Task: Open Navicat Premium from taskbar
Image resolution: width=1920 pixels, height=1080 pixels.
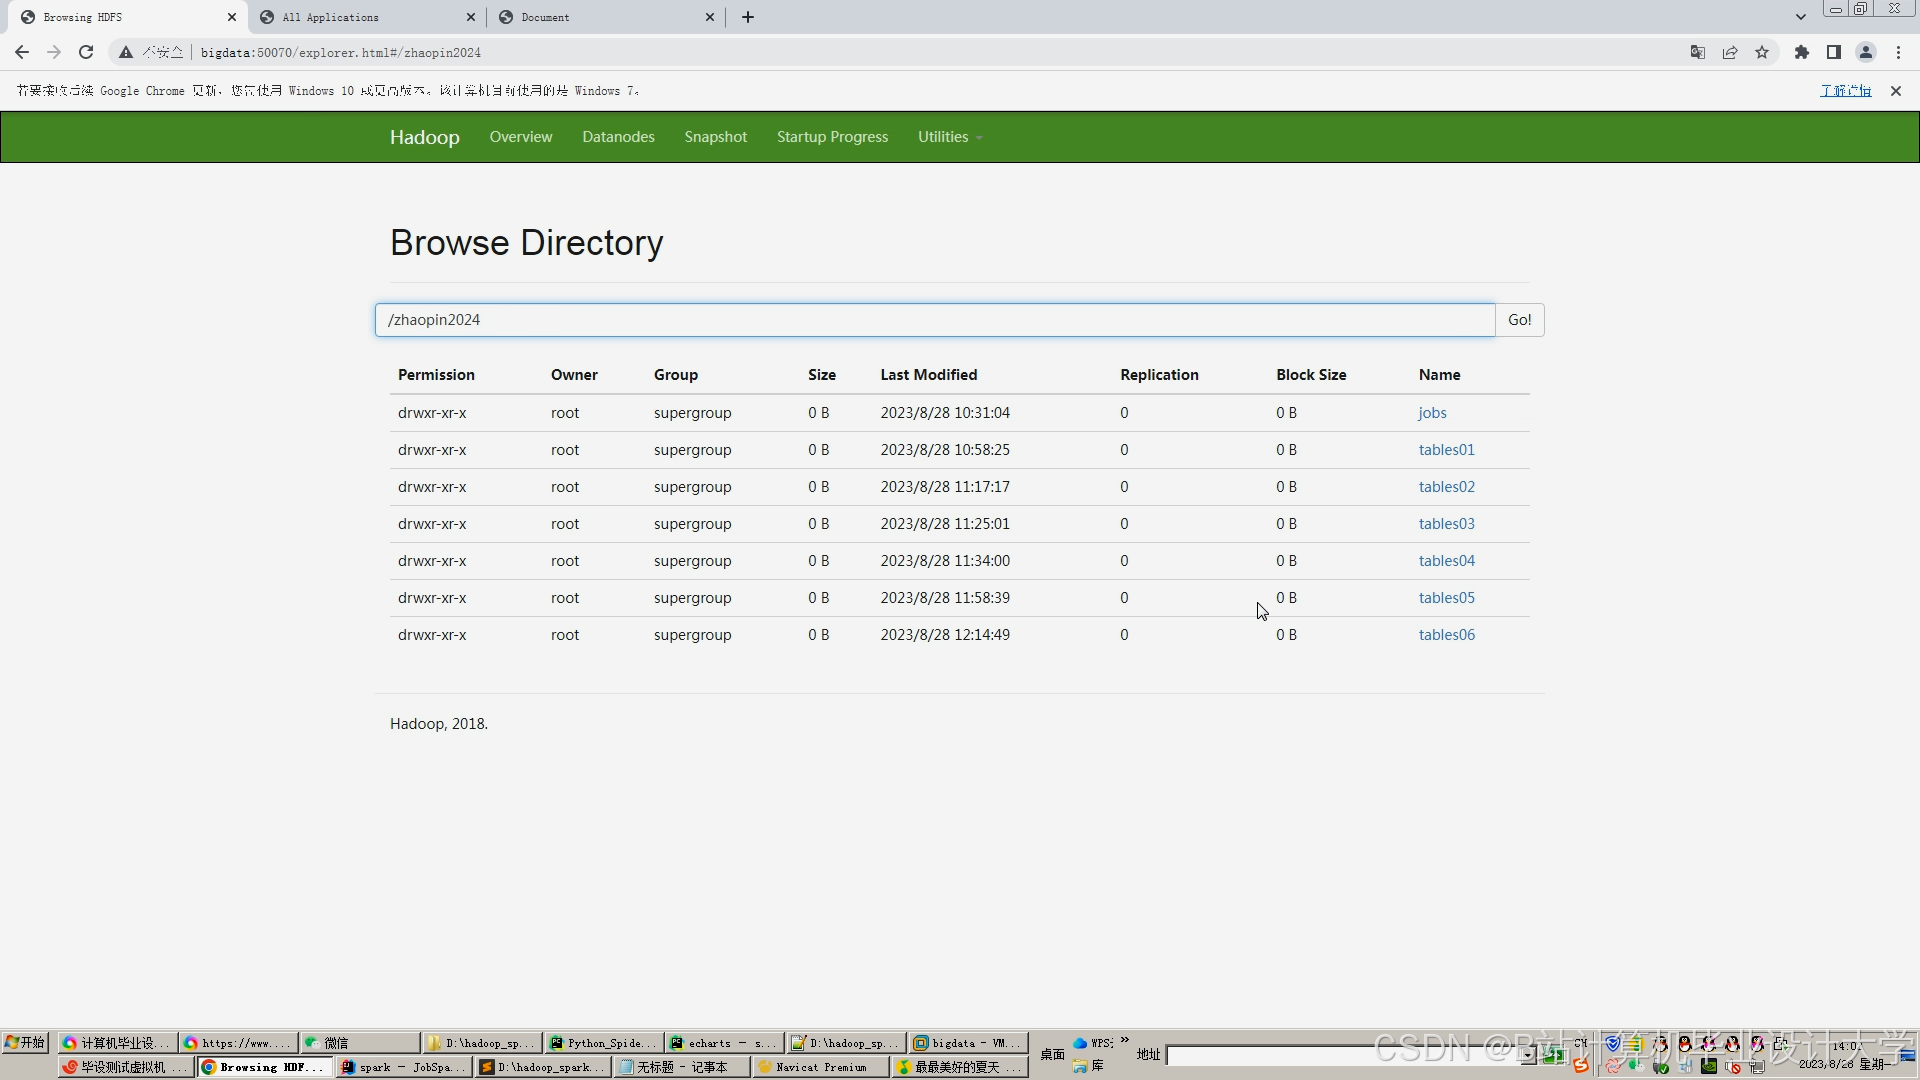Action: (x=820, y=1067)
